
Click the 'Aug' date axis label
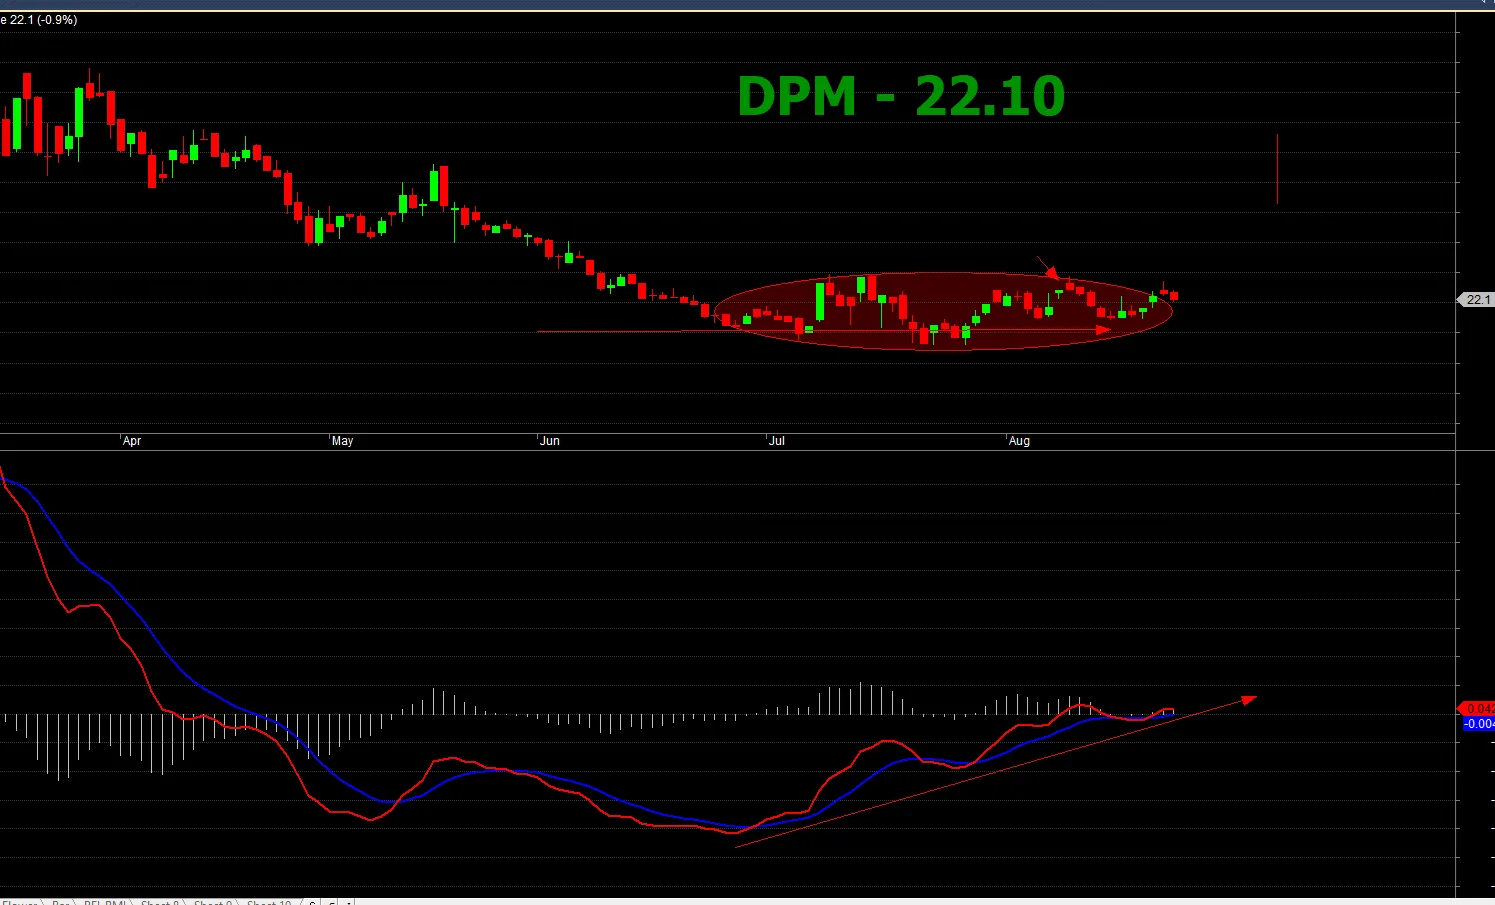coord(1019,441)
